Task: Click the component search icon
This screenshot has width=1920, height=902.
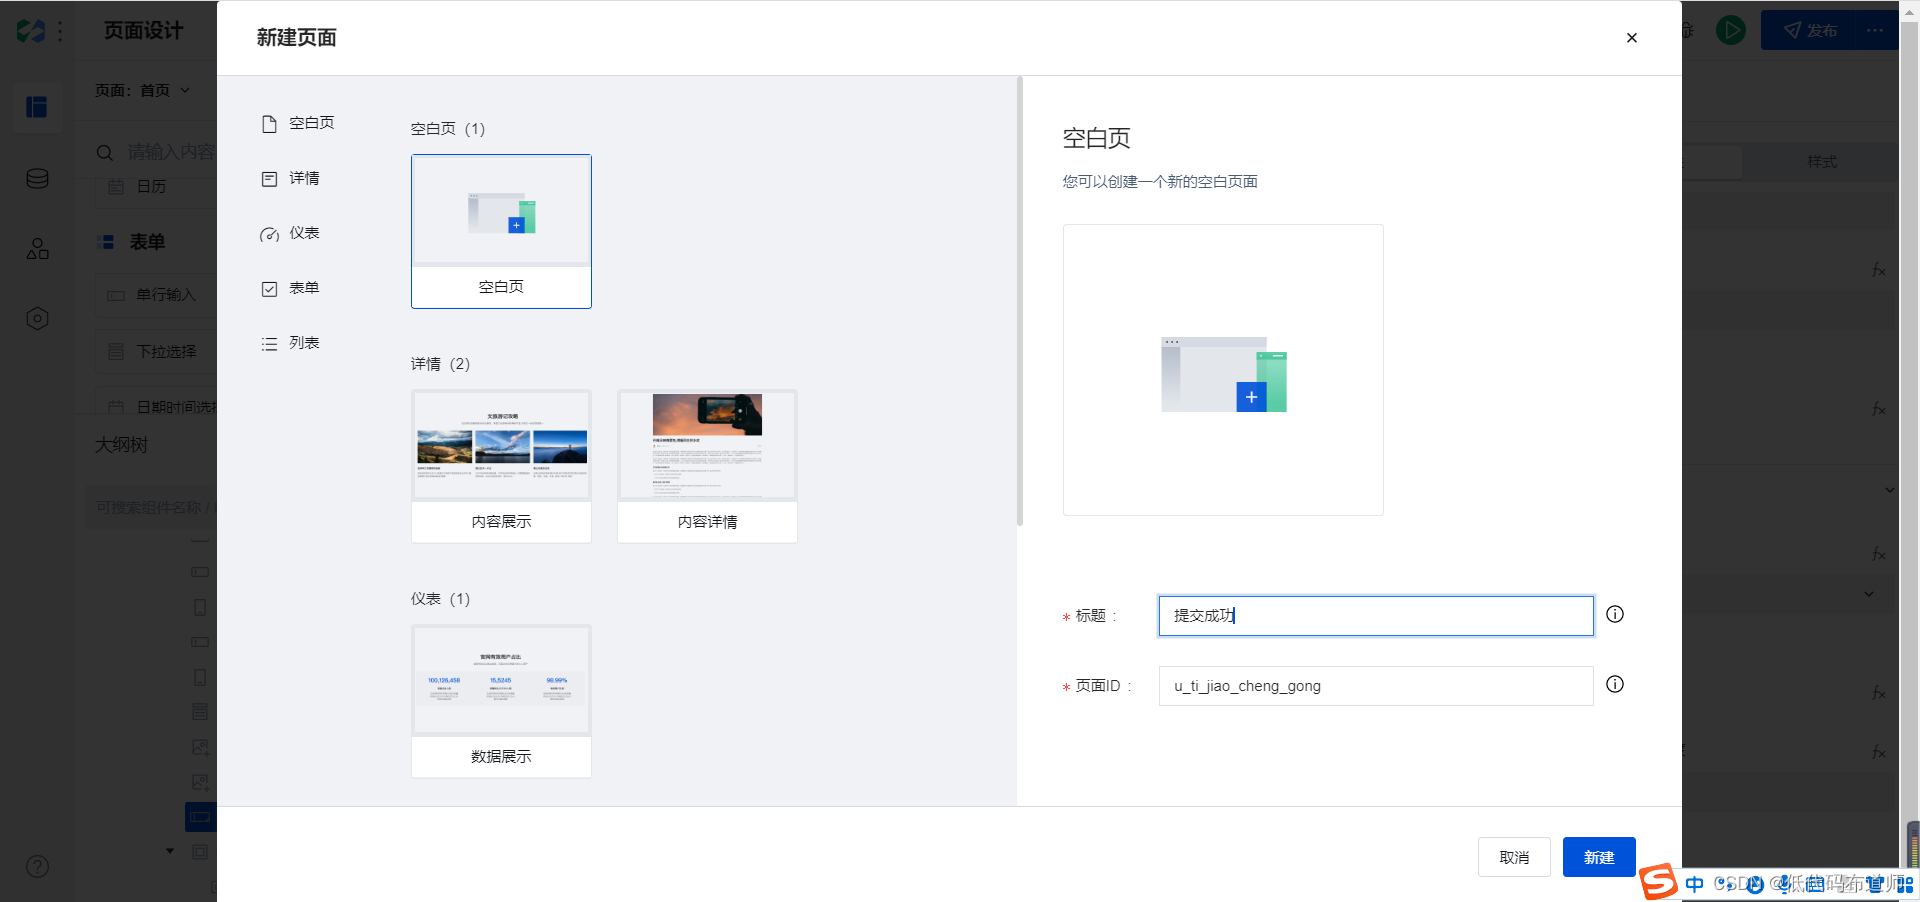Action: coord(105,152)
